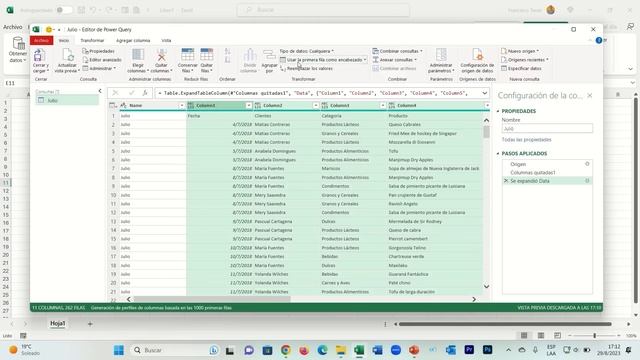The width and height of the screenshot is (640, 360).
Task: Open the Anexar consultas dropdown
Action: coord(395,60)
